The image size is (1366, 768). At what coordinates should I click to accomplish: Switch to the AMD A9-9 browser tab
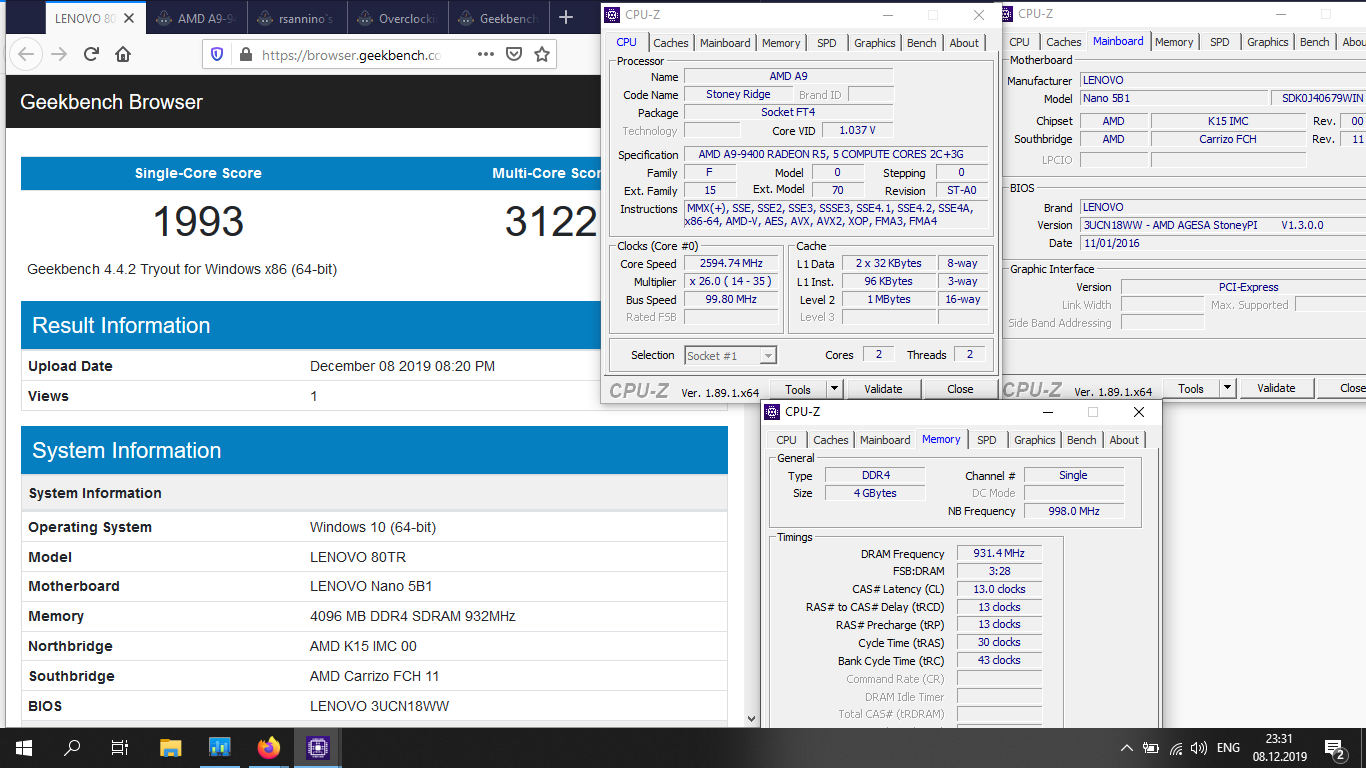(x=196, y=18)
